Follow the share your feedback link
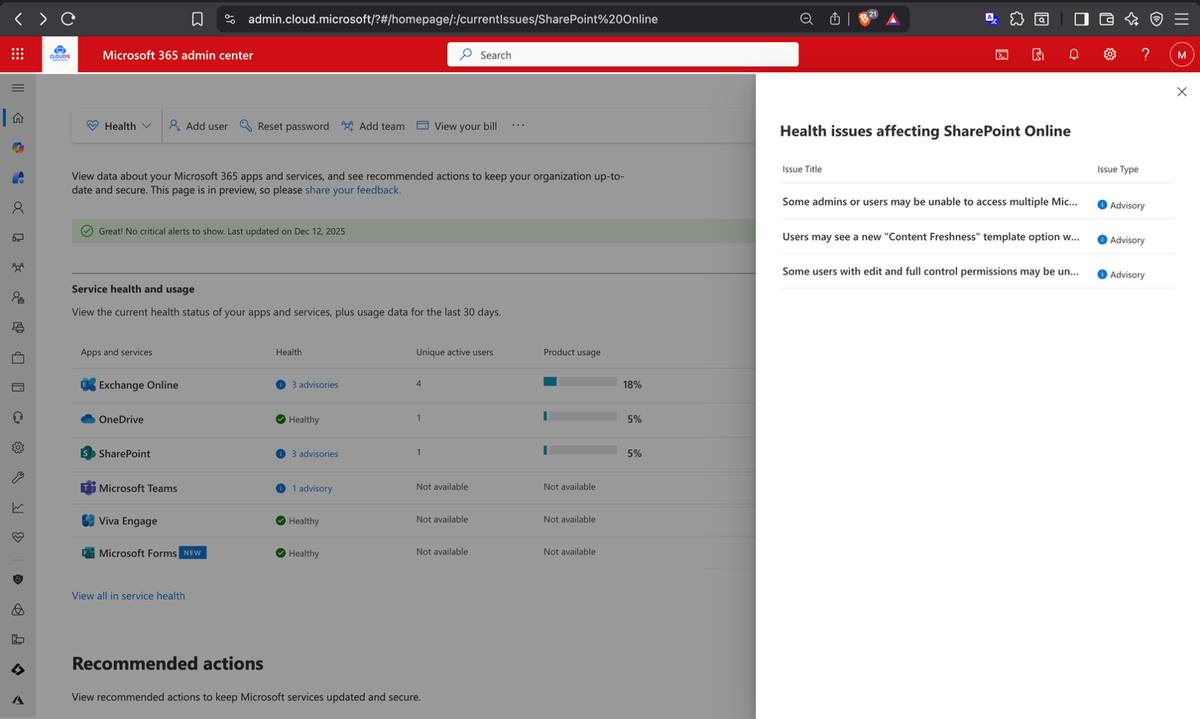This screenshot has height=719, width=1200. click(353, 190)
